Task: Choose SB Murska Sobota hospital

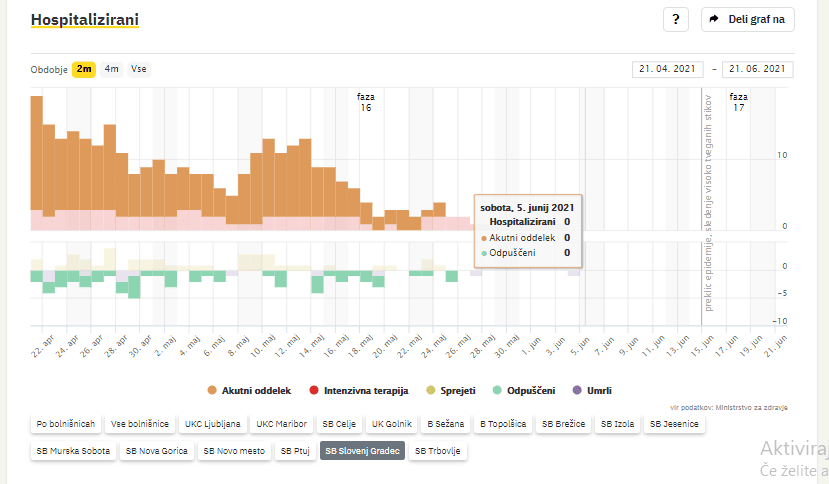Action: pyautogui.click(x=71, y=451)
